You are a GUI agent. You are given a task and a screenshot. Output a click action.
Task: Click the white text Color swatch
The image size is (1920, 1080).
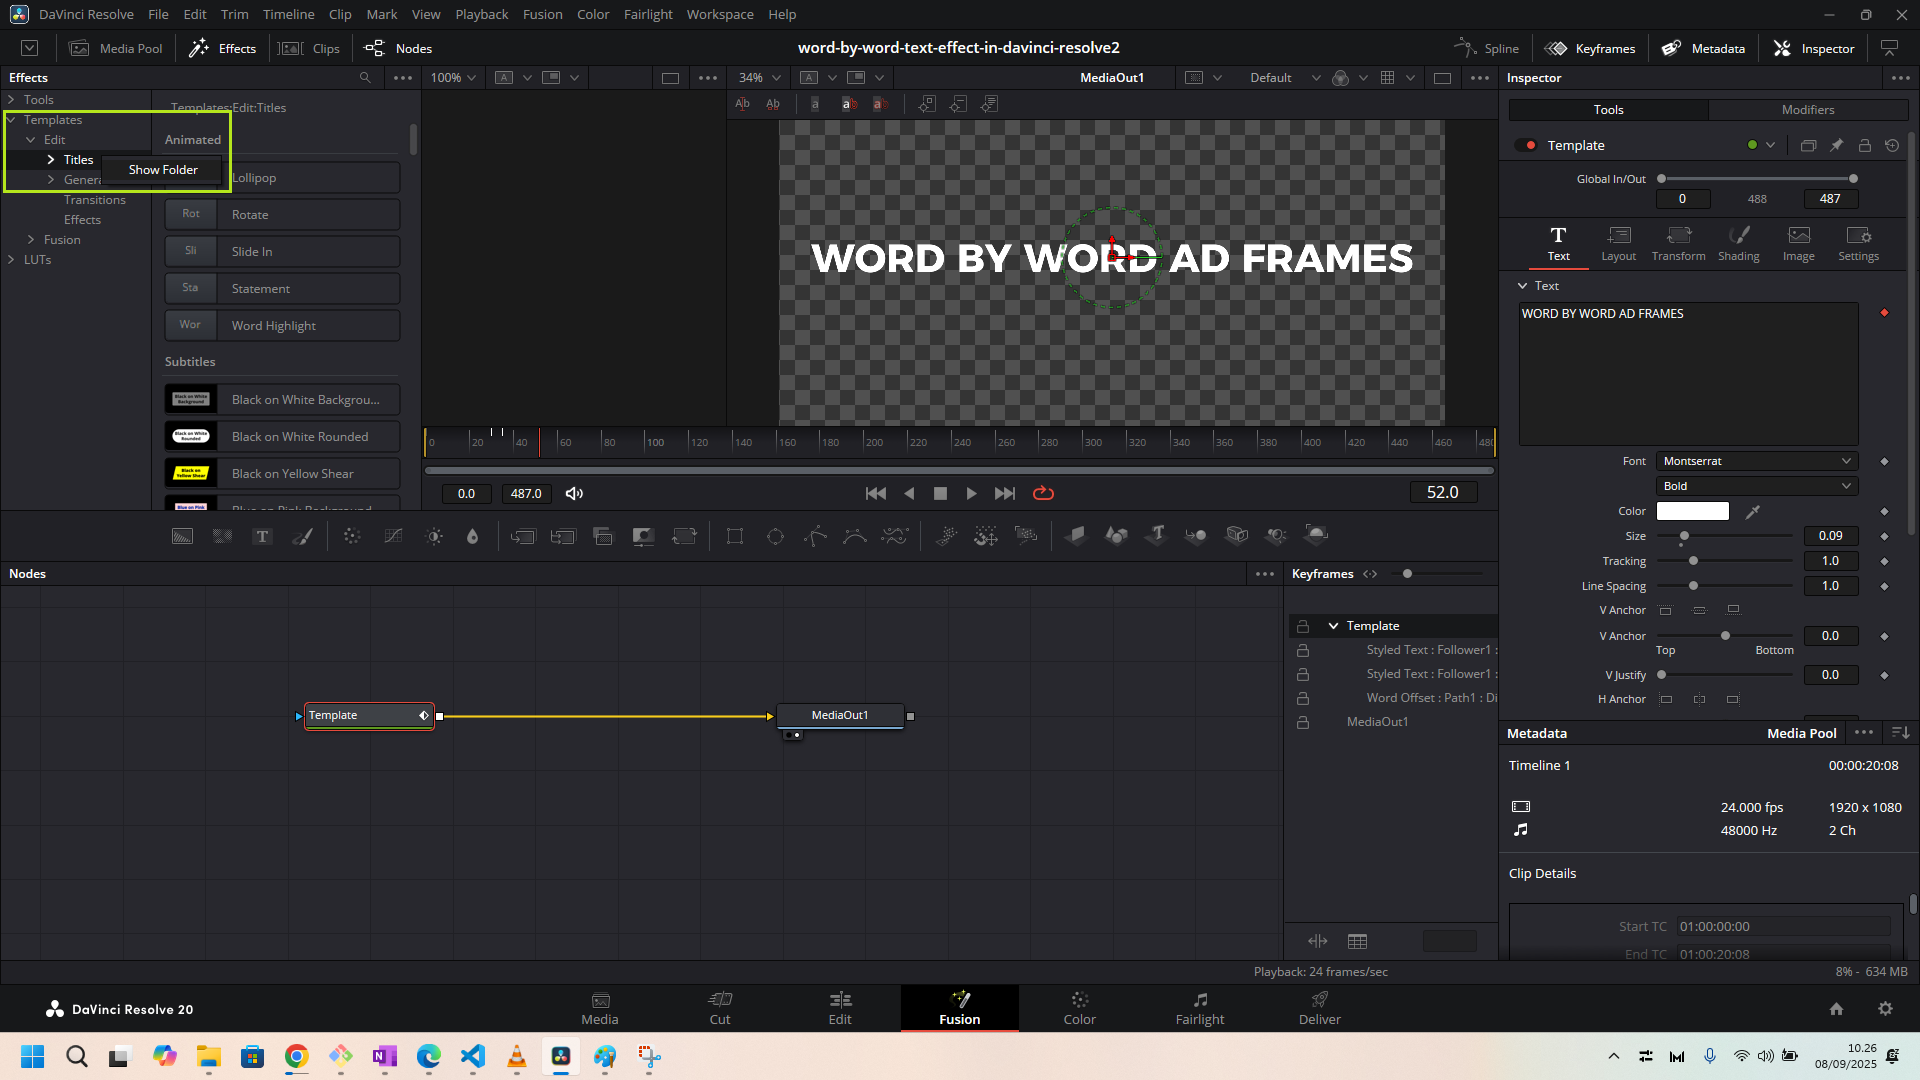(x=1692, y=511)
